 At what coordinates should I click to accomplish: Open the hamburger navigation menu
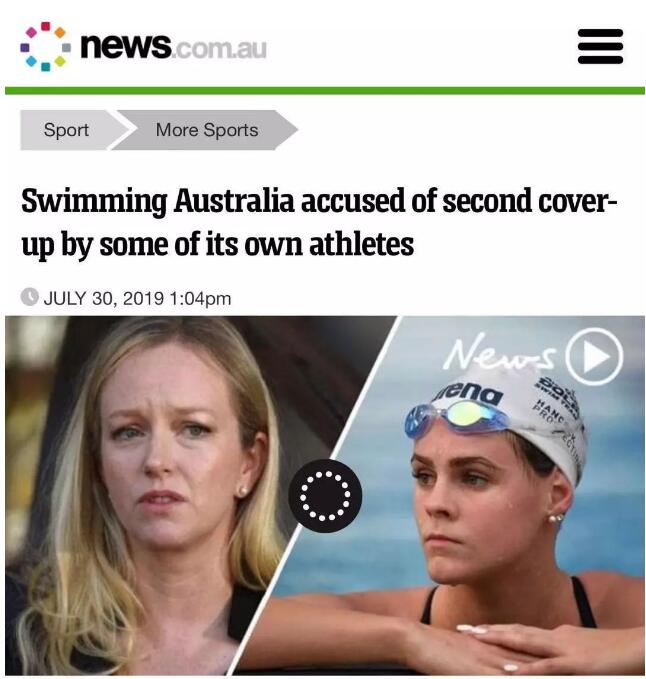tap(601, 46)
